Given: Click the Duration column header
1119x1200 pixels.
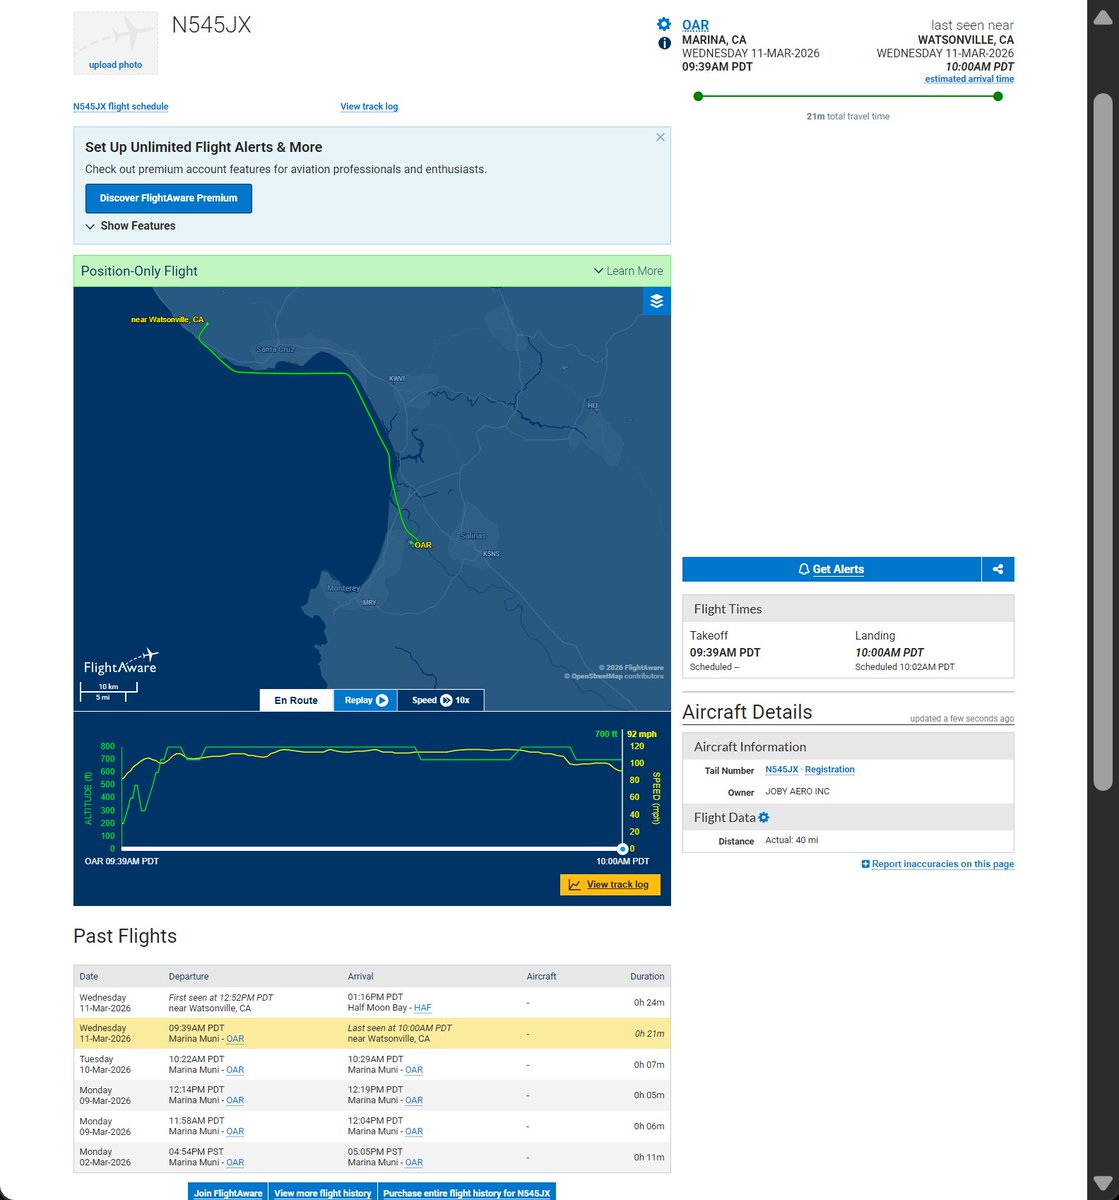Looking at the screenshot, I should [647, 976].
